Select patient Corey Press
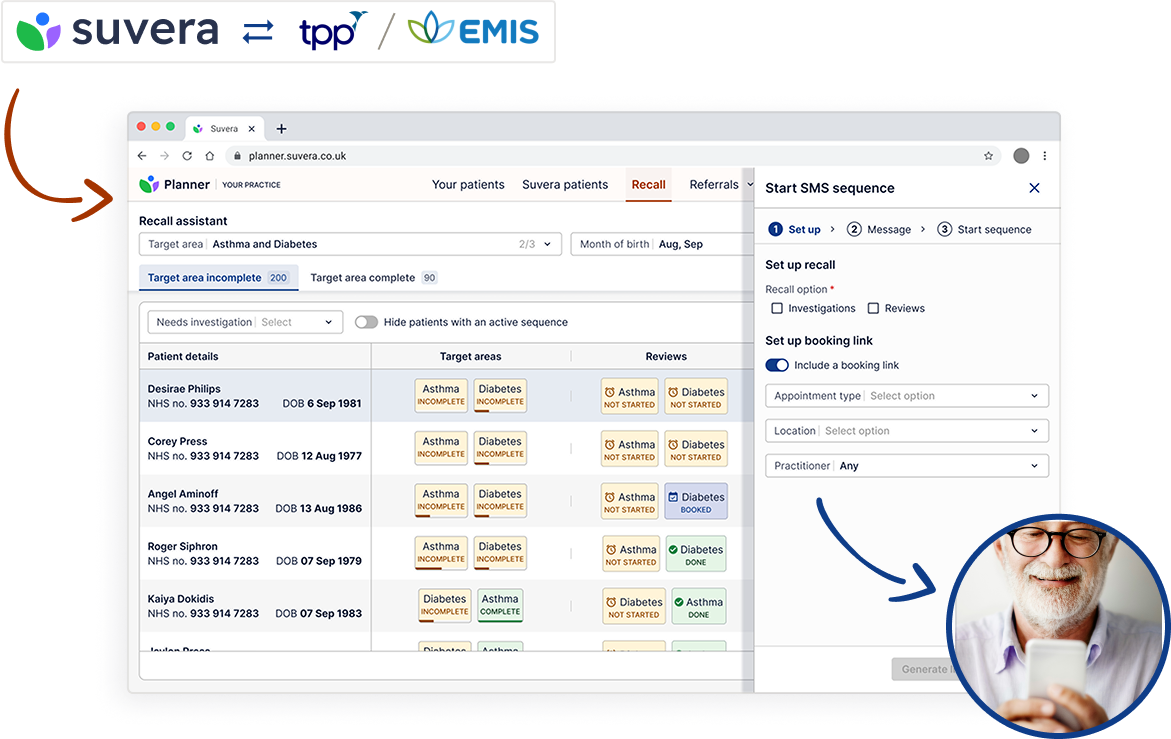The image size is (1171, 739). (x=255, y=448)
